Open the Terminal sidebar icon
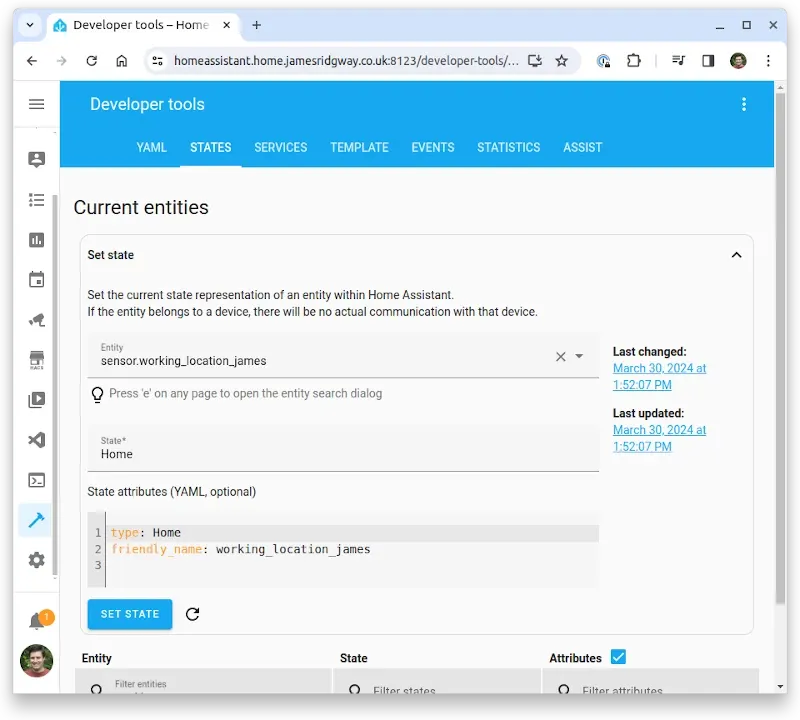The width and height of the screenshot is (800, 720). coord(36,480)
